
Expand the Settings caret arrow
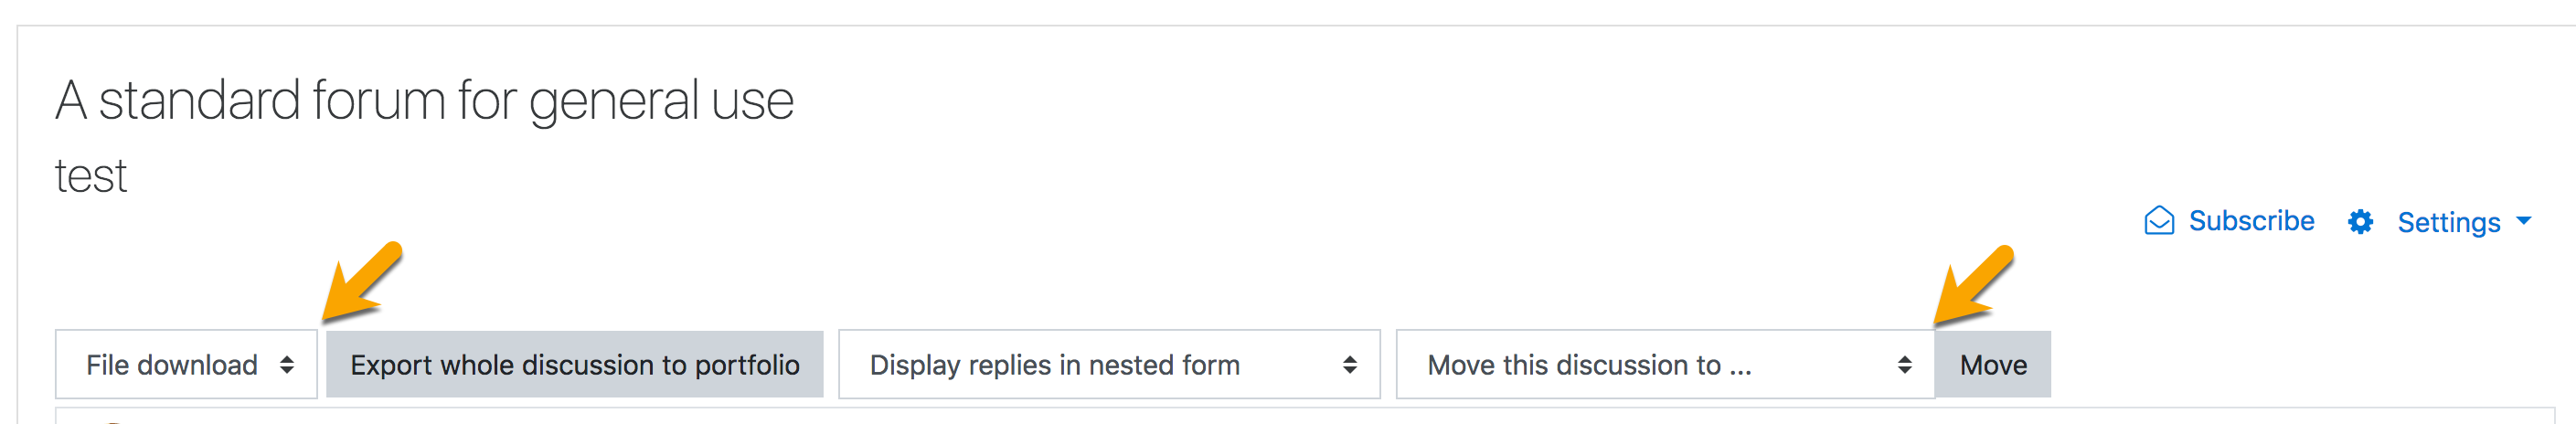pos(2524,221)
